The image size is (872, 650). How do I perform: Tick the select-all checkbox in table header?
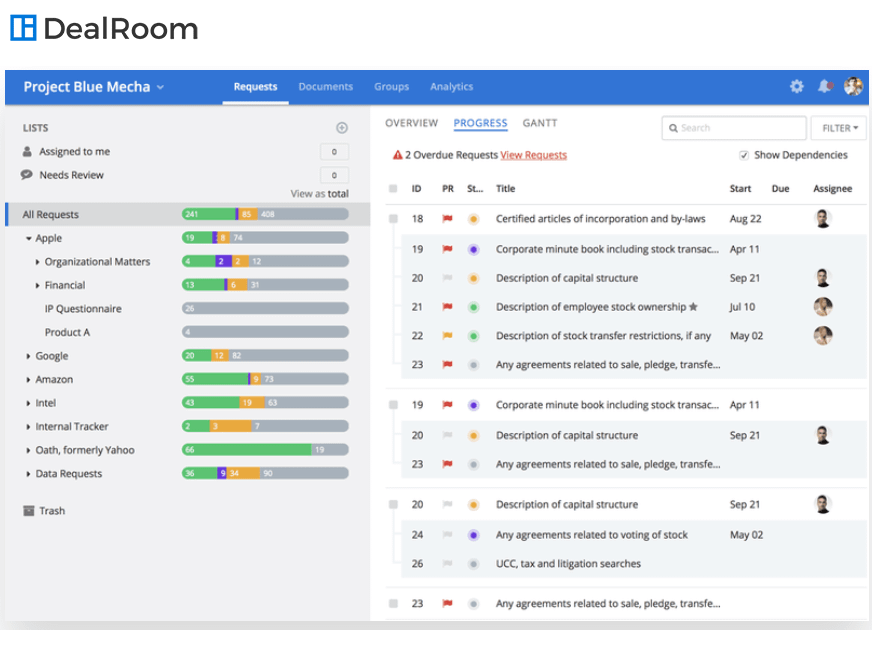393,188
